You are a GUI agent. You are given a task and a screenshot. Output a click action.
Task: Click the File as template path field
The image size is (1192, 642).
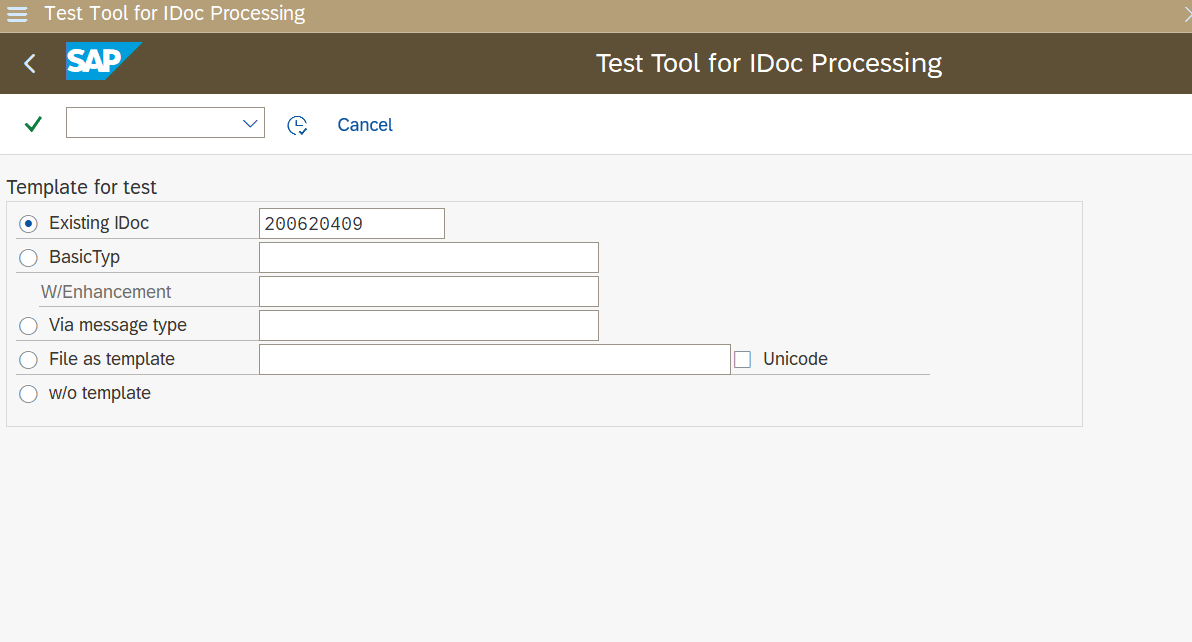494,360
